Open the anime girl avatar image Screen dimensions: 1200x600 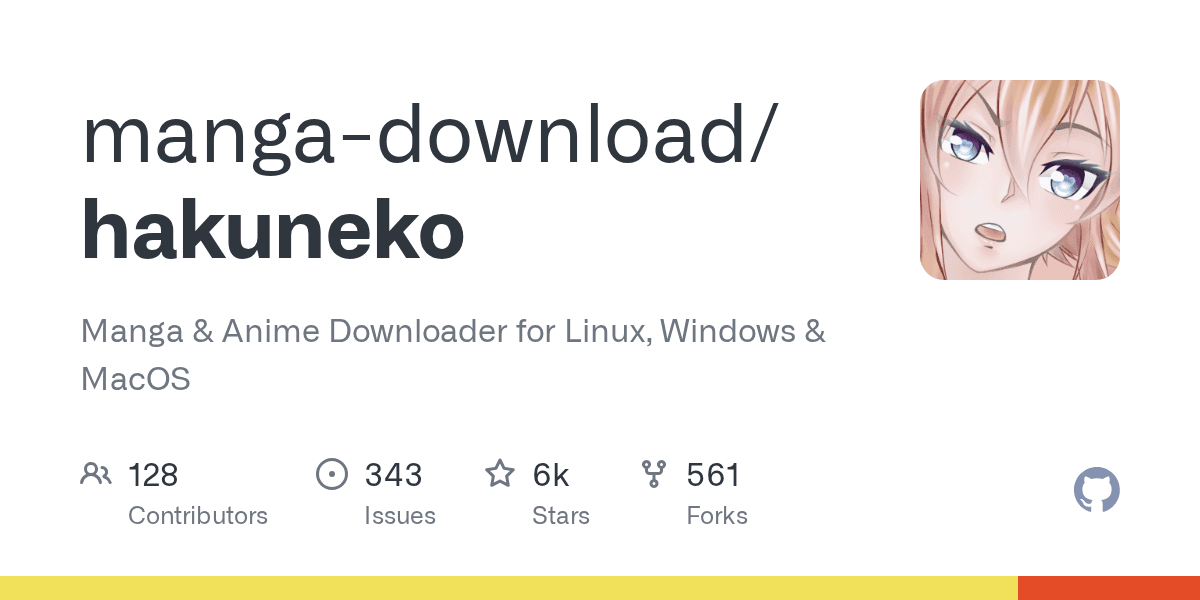tap(1019, 180)
